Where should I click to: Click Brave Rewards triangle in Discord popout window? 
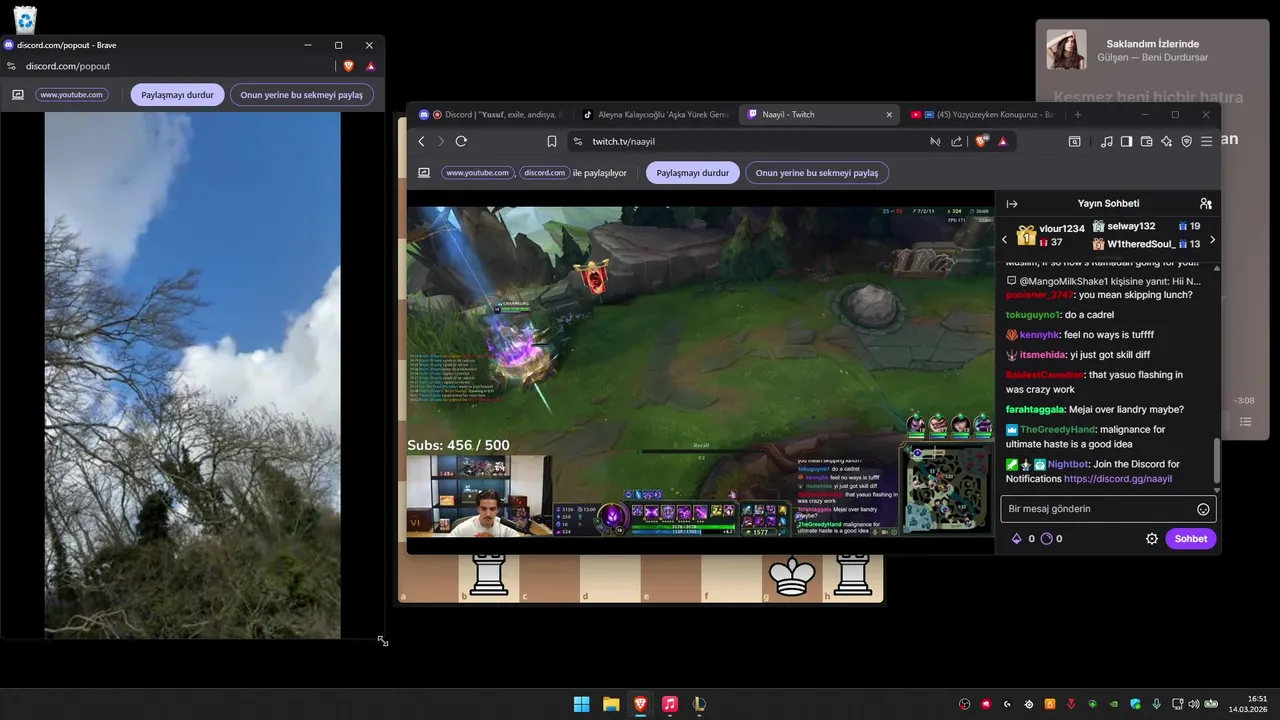tap(370, 66)
